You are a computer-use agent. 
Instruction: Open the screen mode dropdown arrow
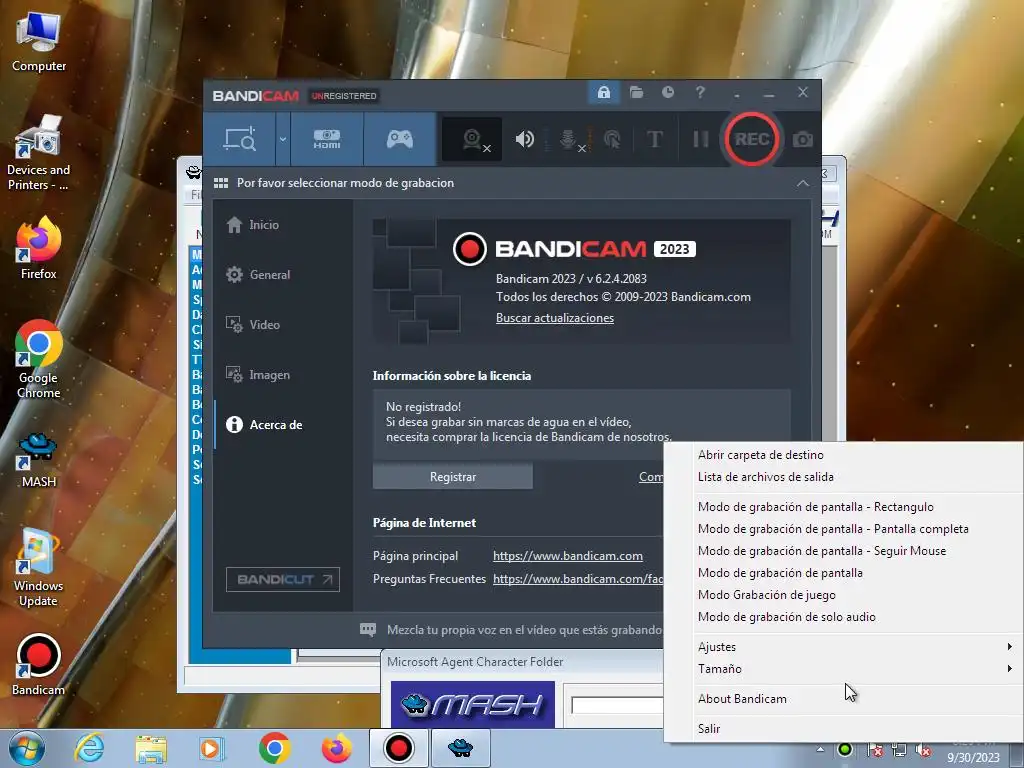coord(283,139)
